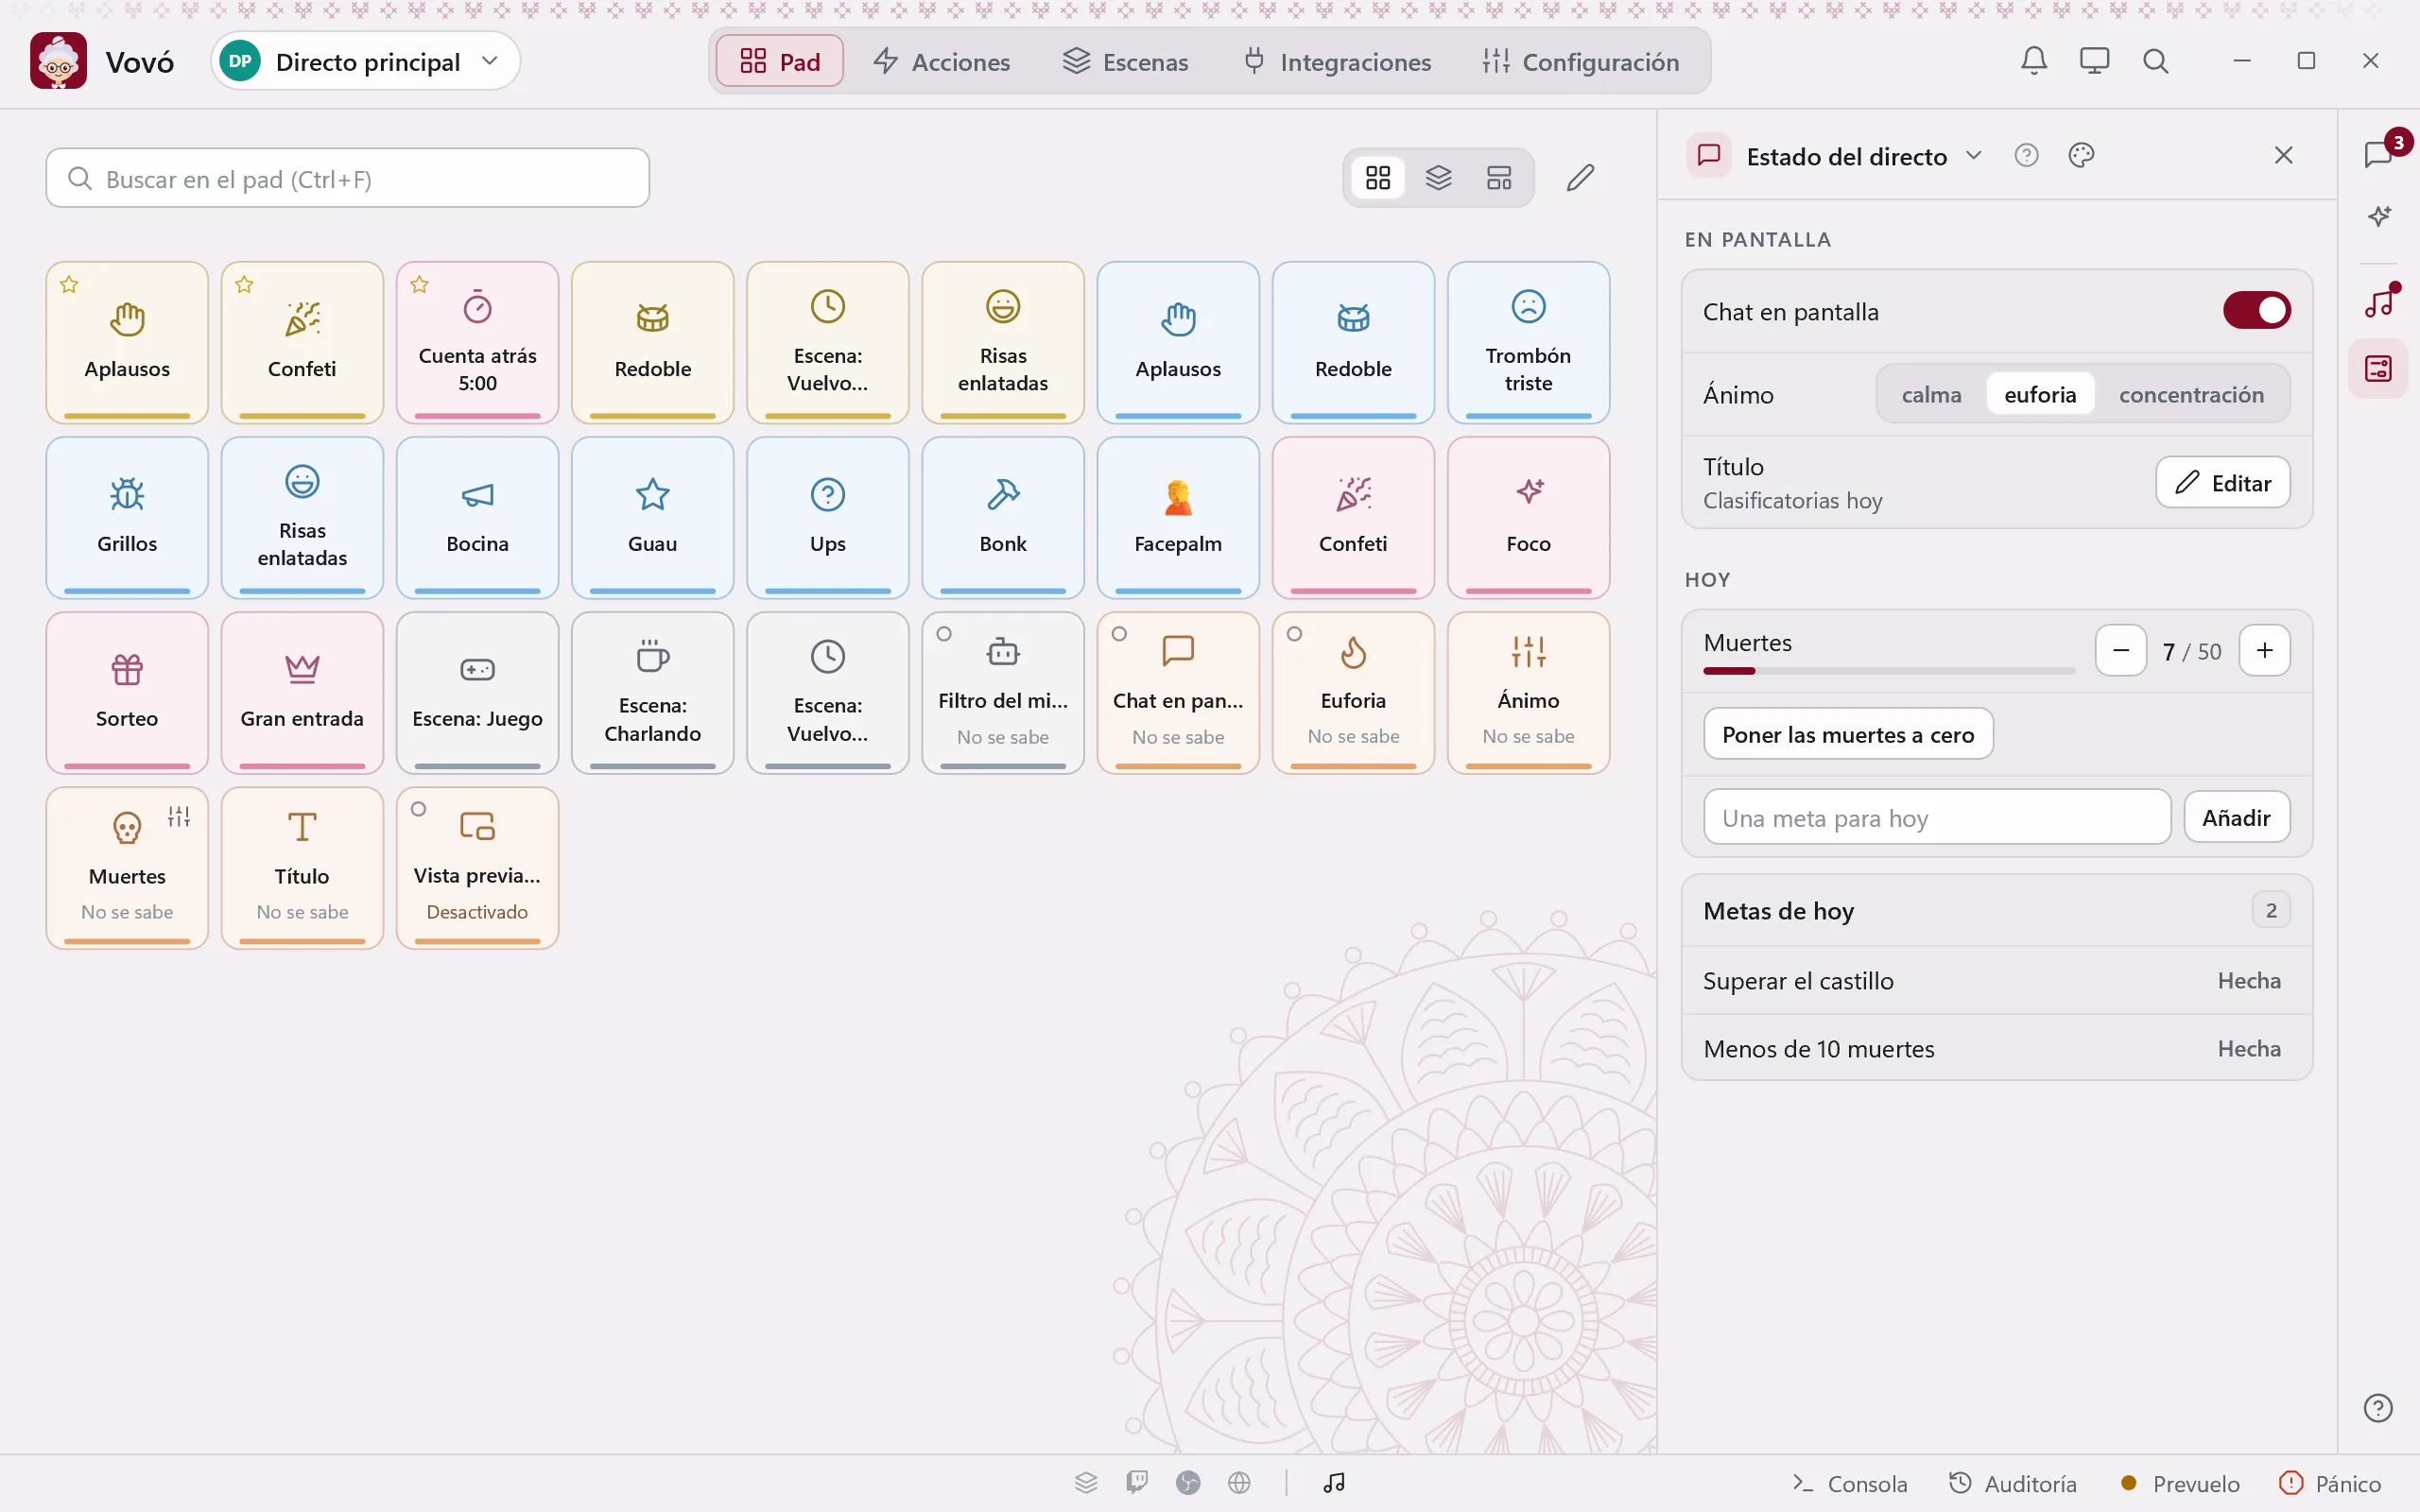Open the Ánimo pad tile options

tap(1528, 692)
